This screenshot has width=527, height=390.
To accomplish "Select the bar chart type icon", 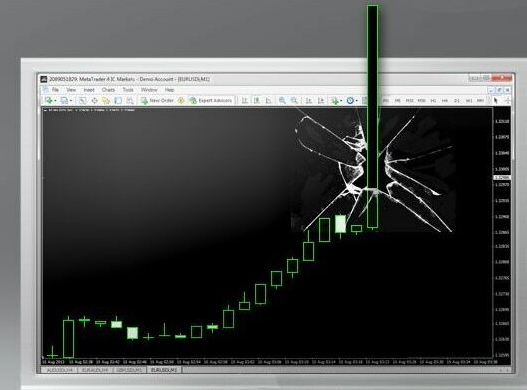I will [x=245, y=100].
